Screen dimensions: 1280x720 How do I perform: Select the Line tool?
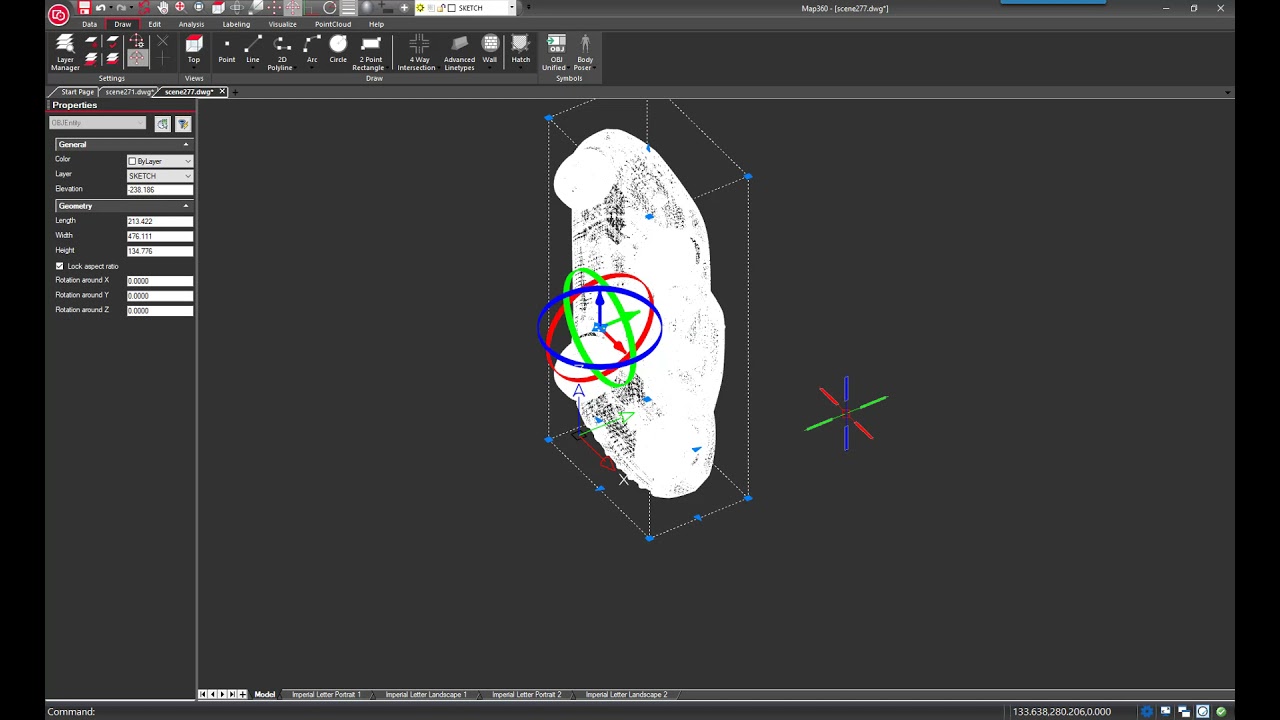coord(253,50)
